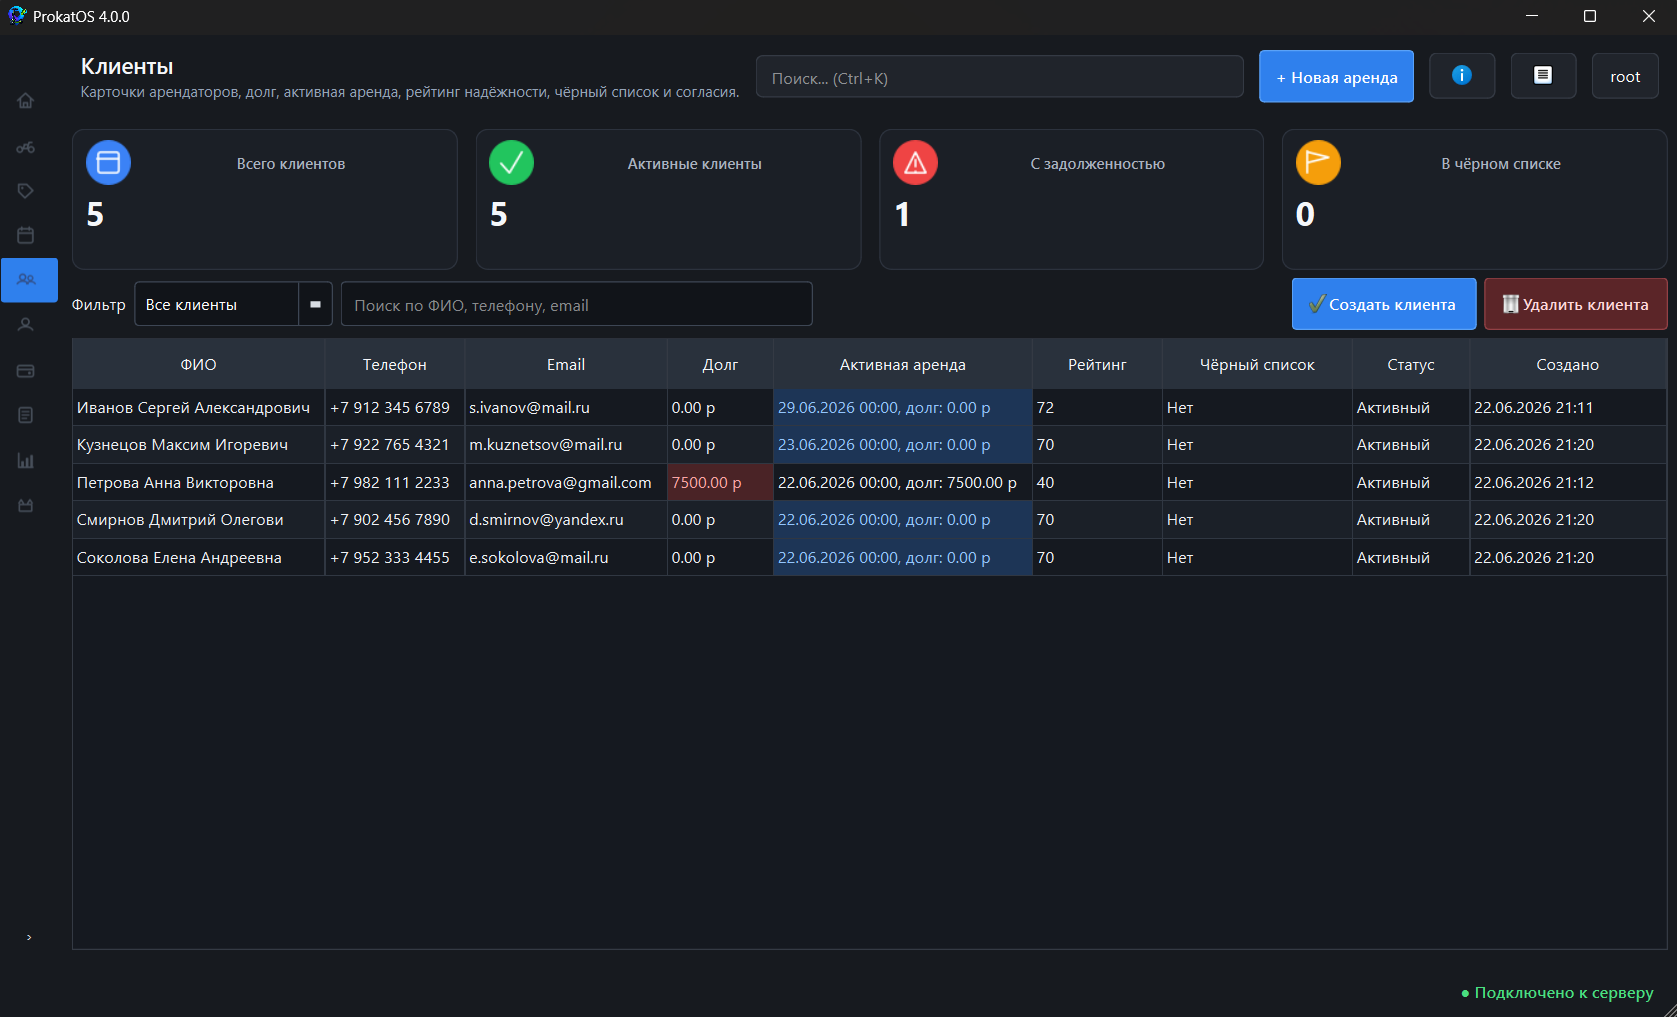Screen dimensions: 1677x1017
Task: Click created date 22.06.2026 21:11 cell
Action: [x=1567, y=408]
